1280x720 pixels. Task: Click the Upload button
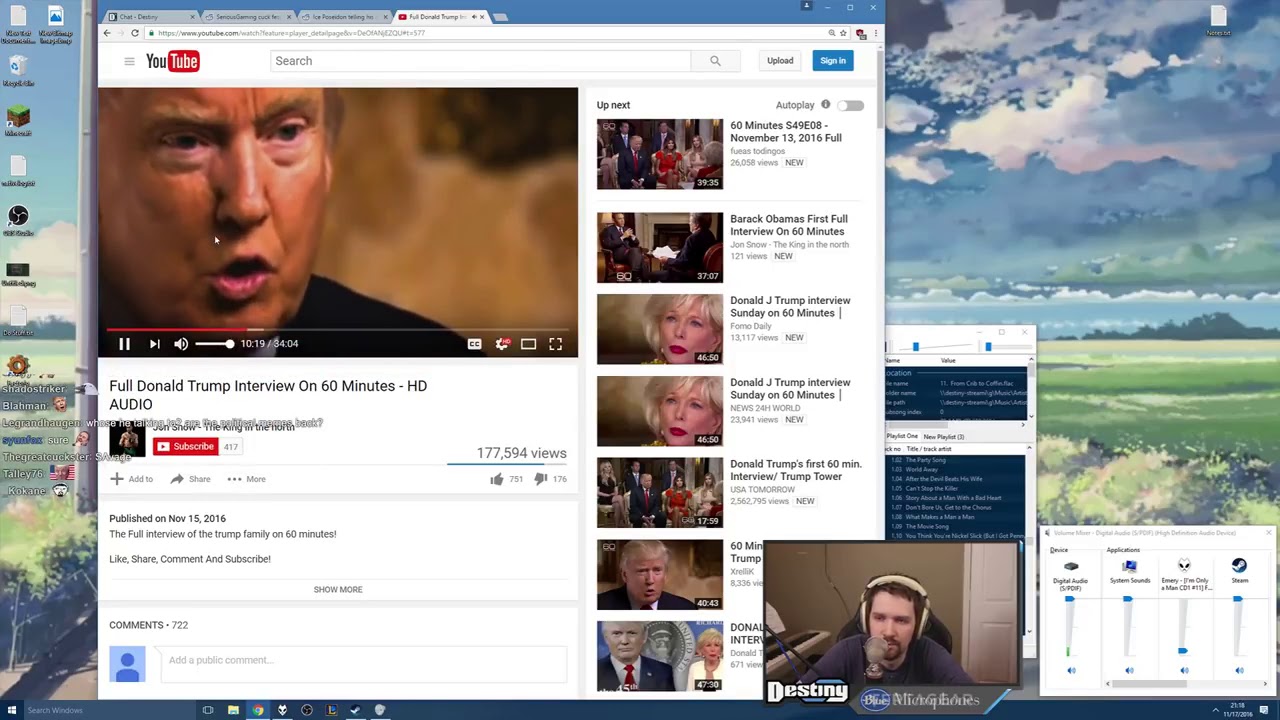780,61
